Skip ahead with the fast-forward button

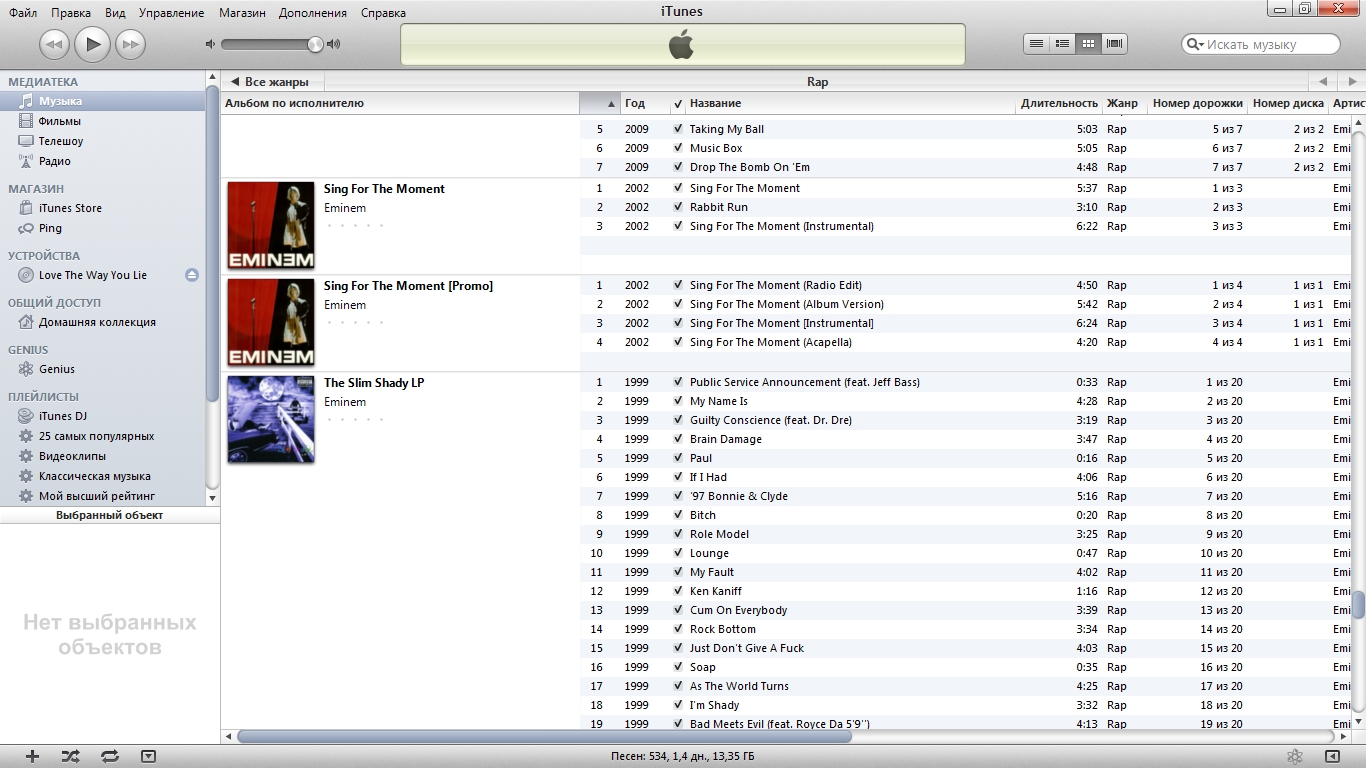click(x=130, y=44)
